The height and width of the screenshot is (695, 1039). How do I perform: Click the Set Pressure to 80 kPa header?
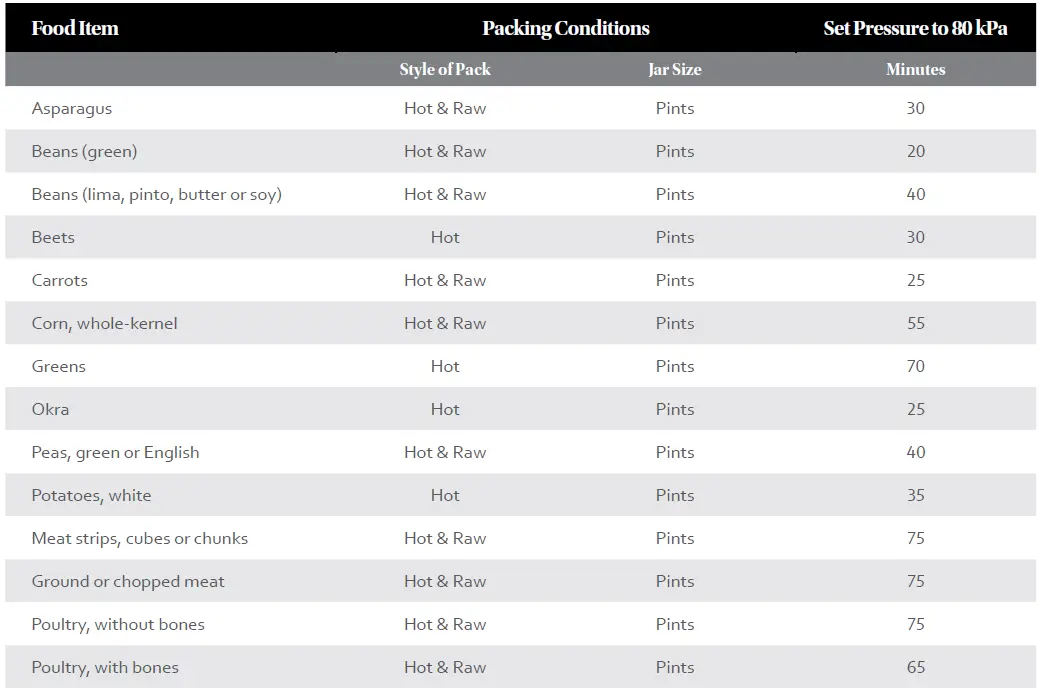tap(915, 28)
